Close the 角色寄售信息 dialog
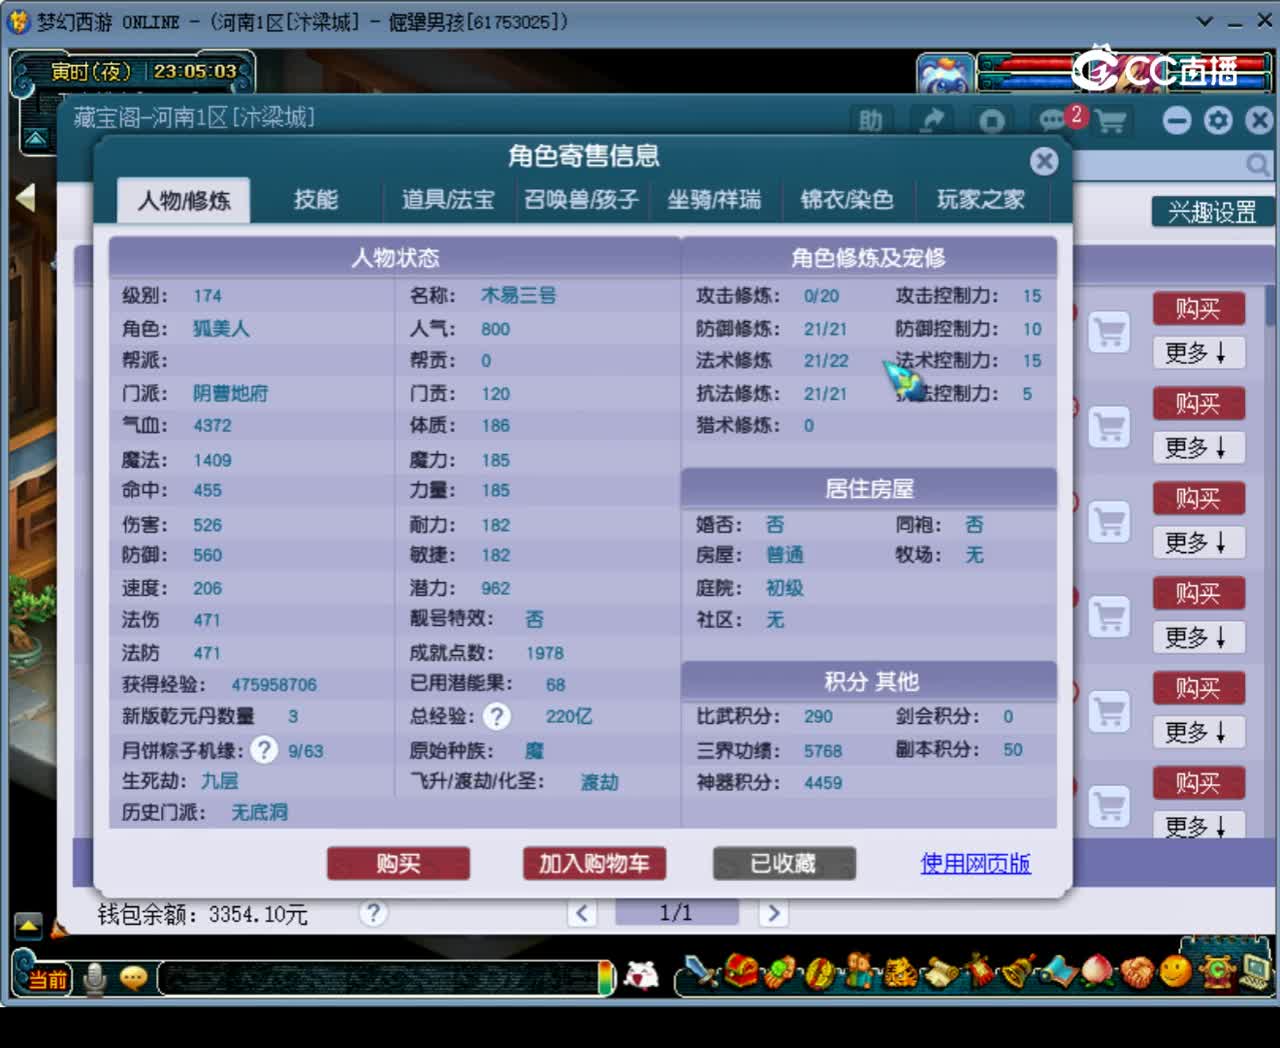Viewport: 1280px width, 1048px height. pyautogui.click(x=1044, y=161)
